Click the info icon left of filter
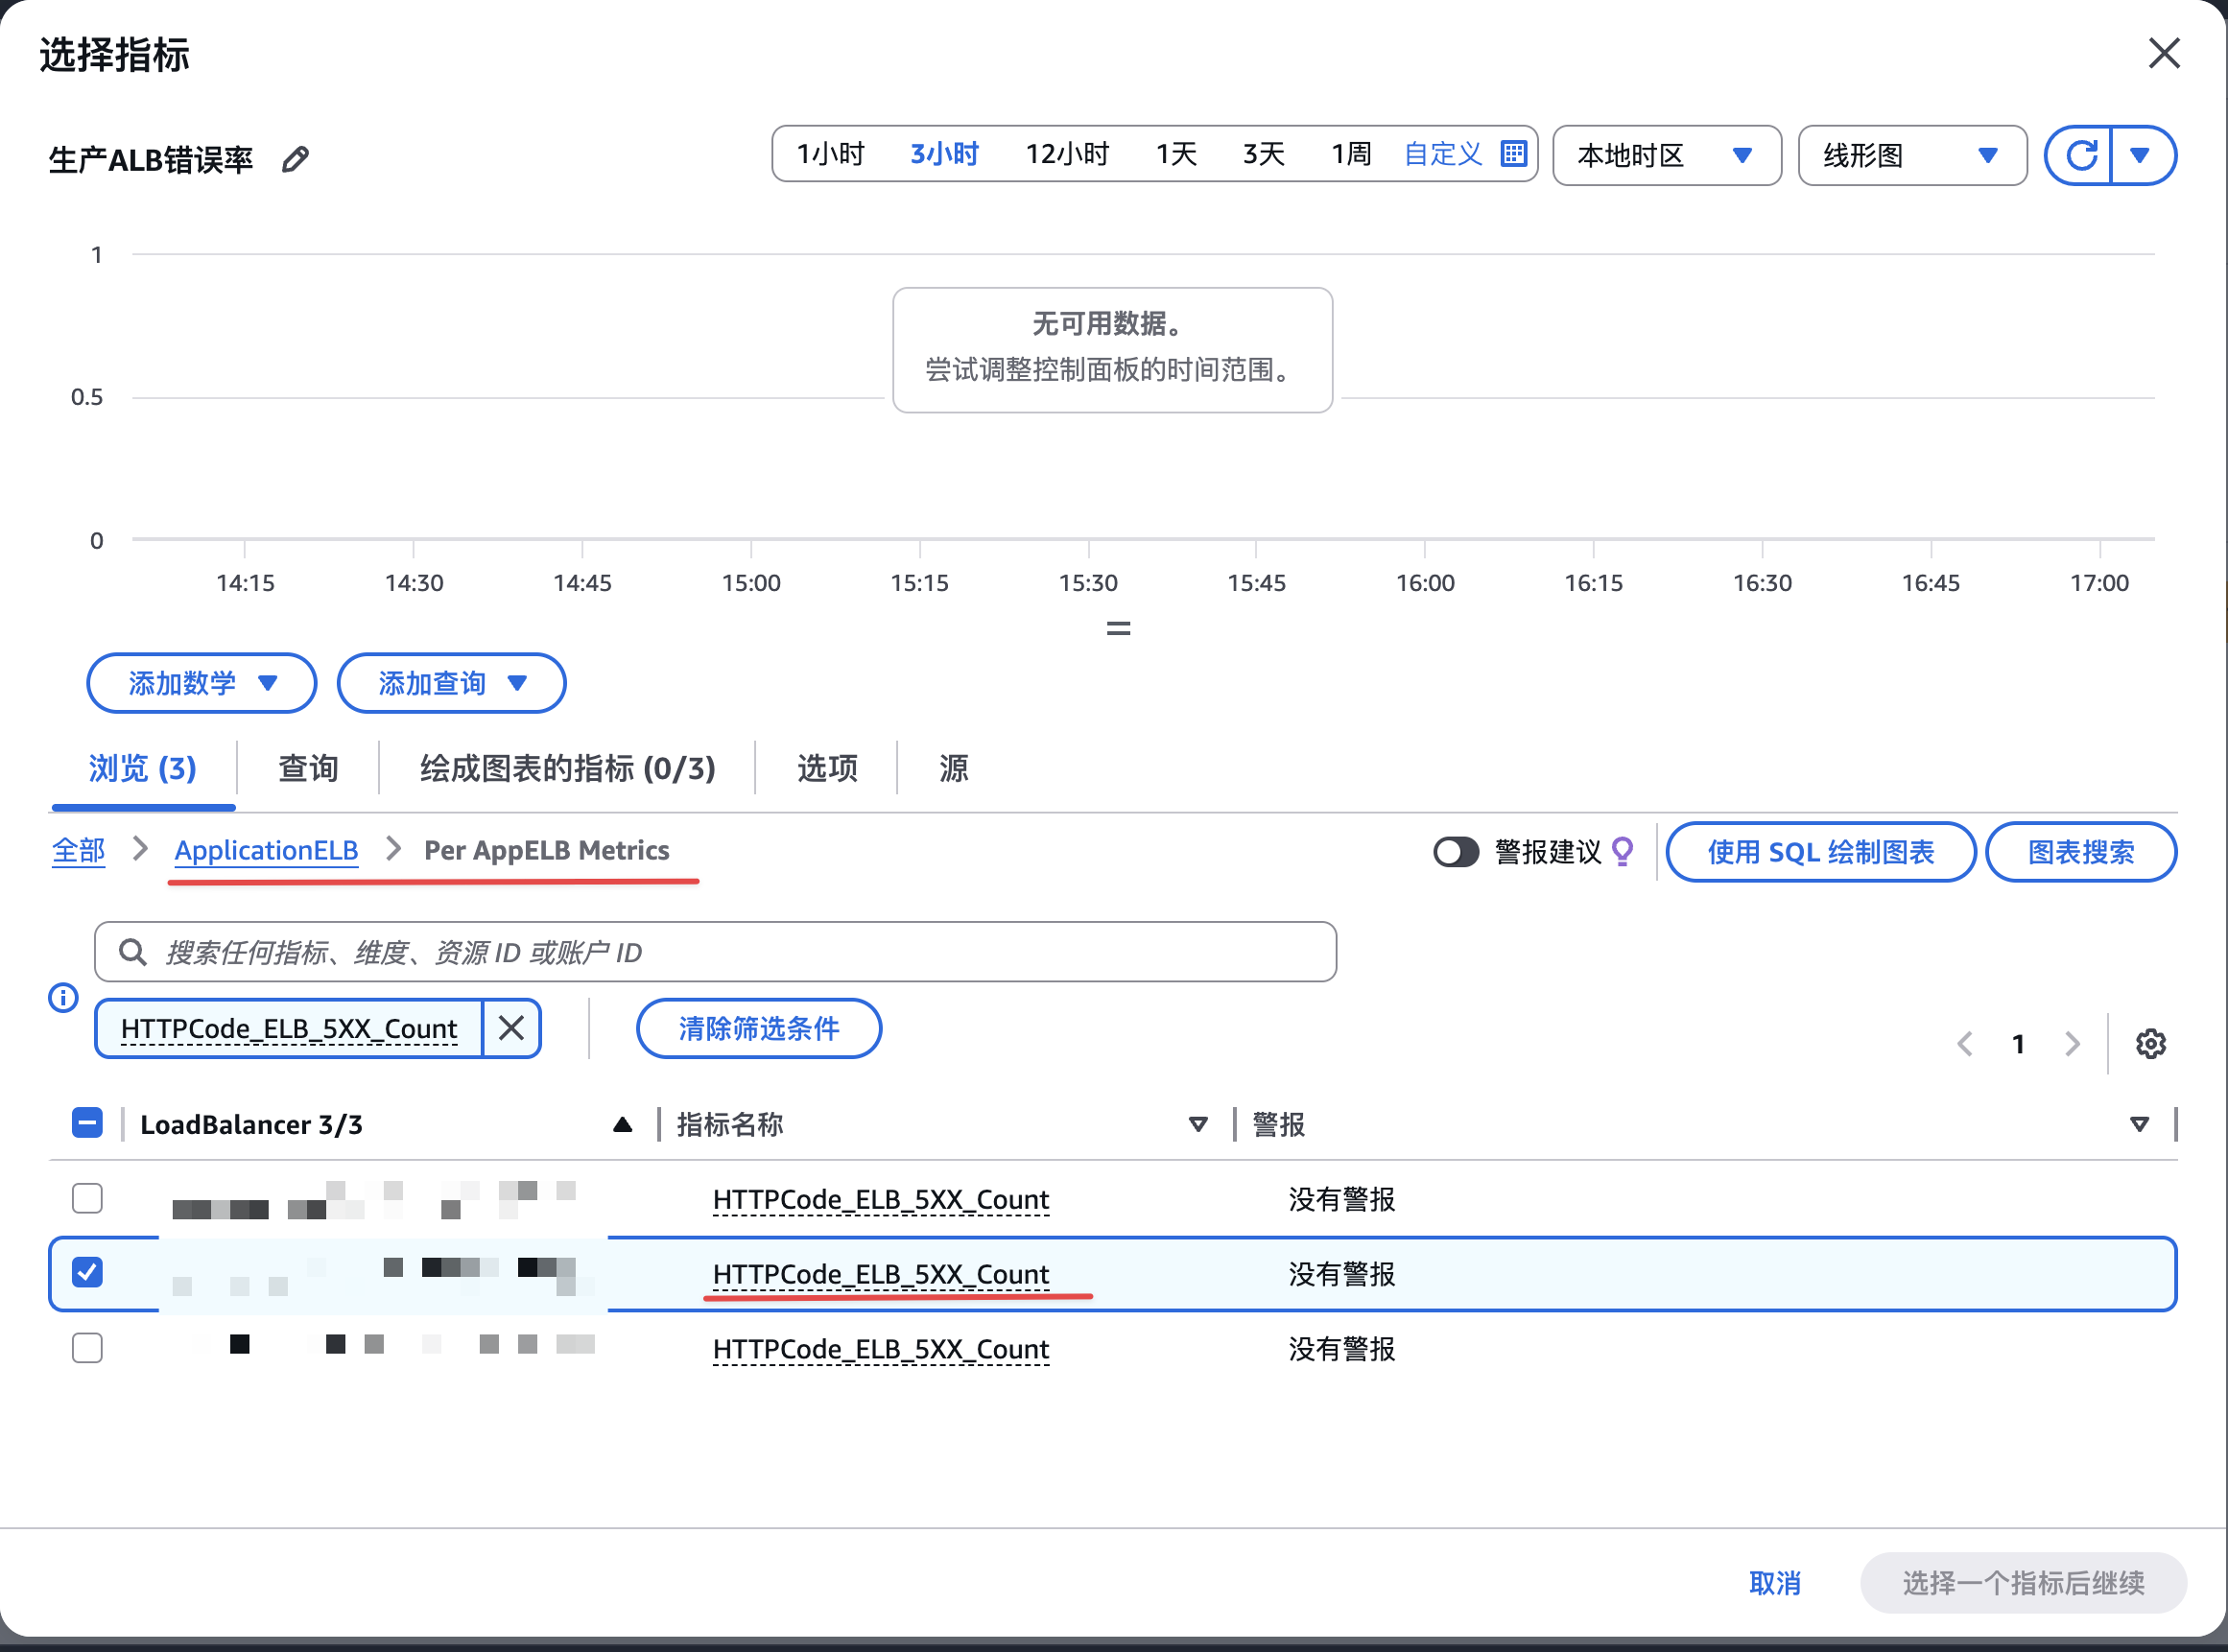The height and width of the screenshot is (1652, 2228). click(x=63, y=997)
